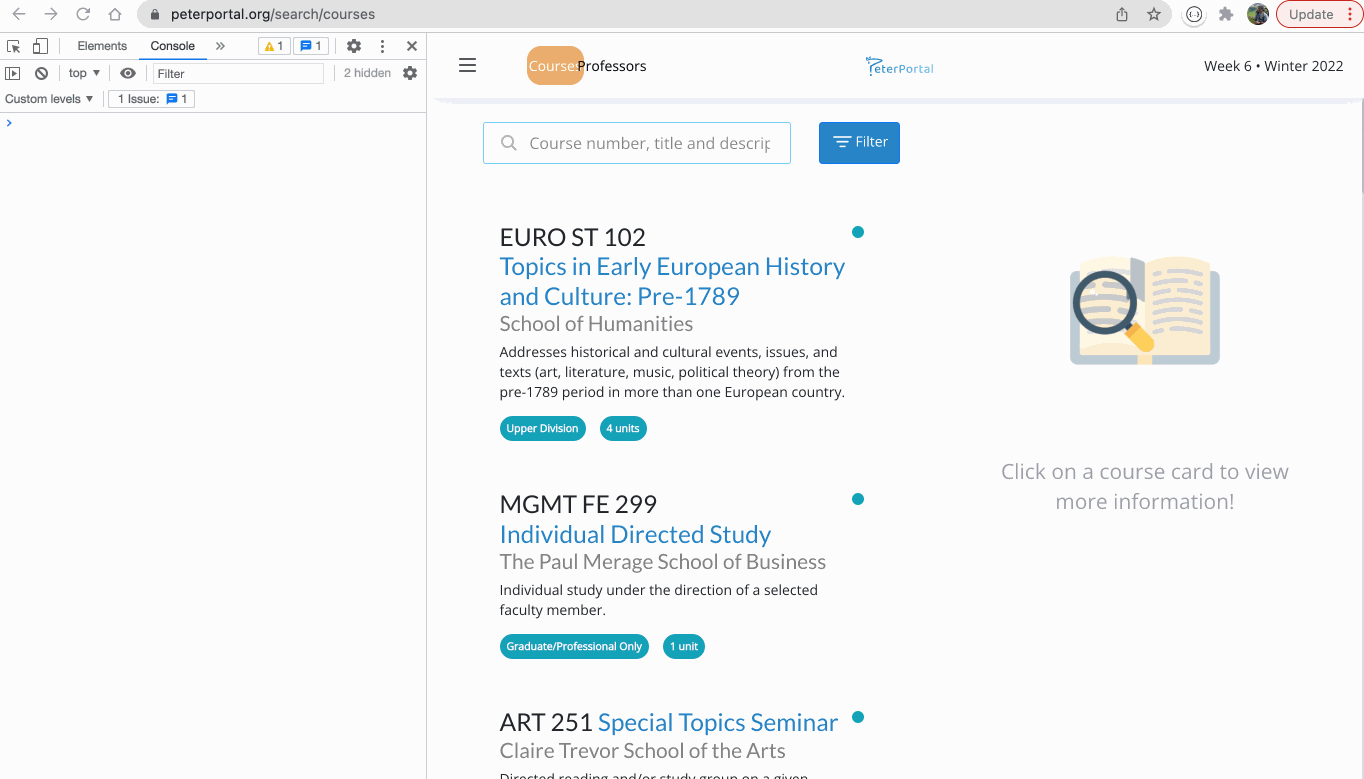
Task: Toggle the green dot on MGMT FE 299 card
Action: 858,498
